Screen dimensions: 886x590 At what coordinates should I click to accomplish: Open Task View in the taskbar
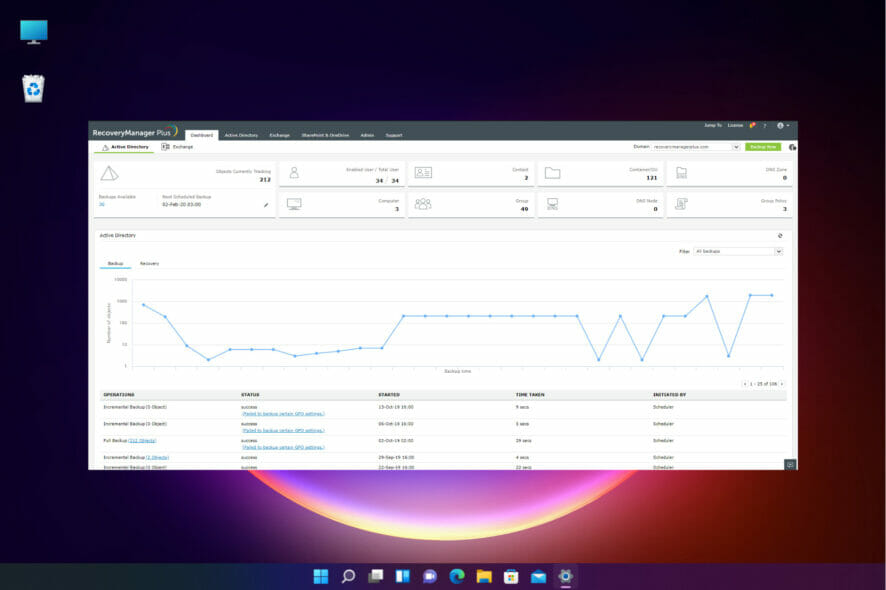click(376, 576)
